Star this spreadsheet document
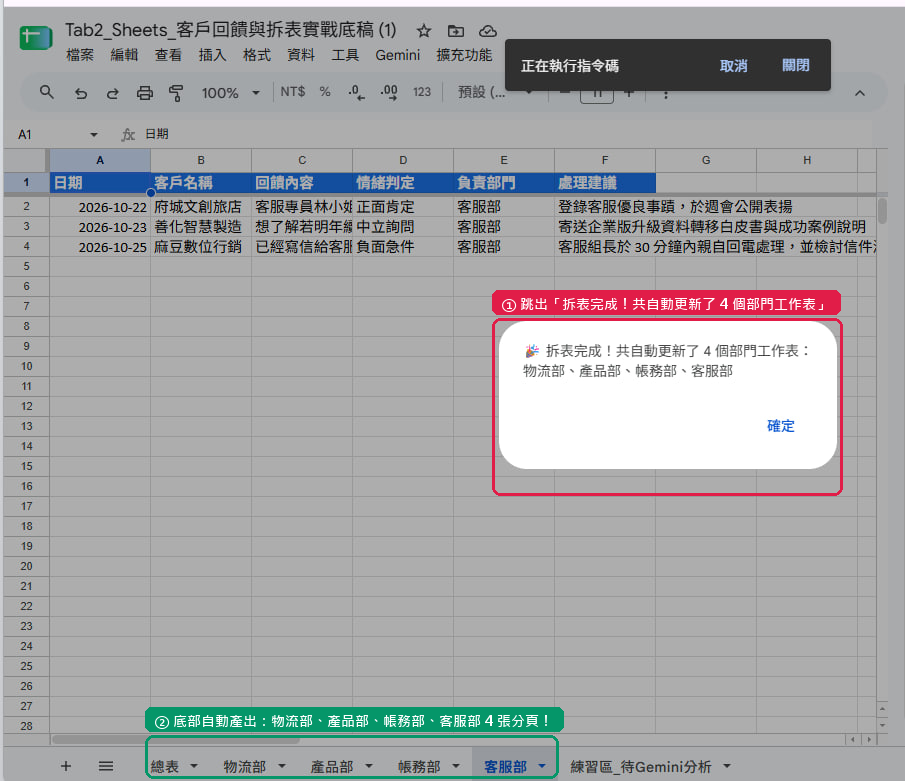The image size is (905, 781). (x=424, y=31)
